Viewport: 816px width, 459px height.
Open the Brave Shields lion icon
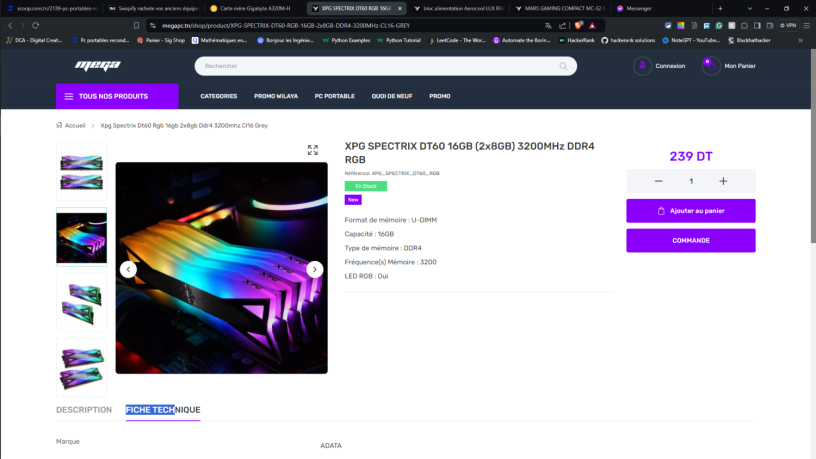pyautogui.click(x=578, y=26)
